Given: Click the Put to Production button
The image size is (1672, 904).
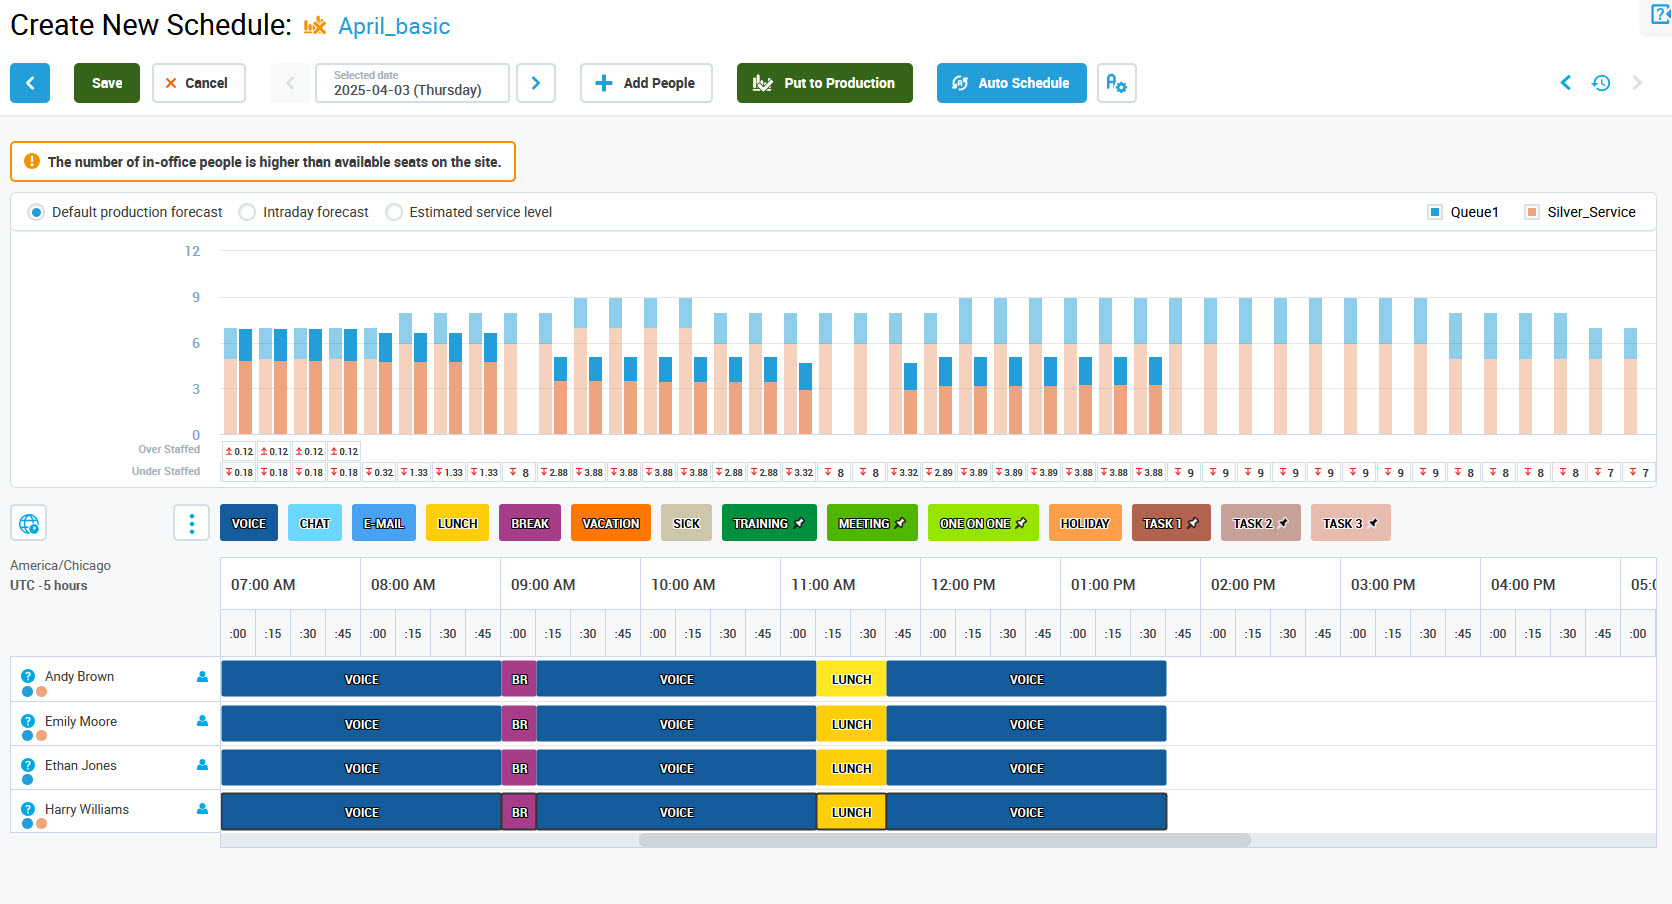Looking at the screenshot, I should [x=824, y=83].
